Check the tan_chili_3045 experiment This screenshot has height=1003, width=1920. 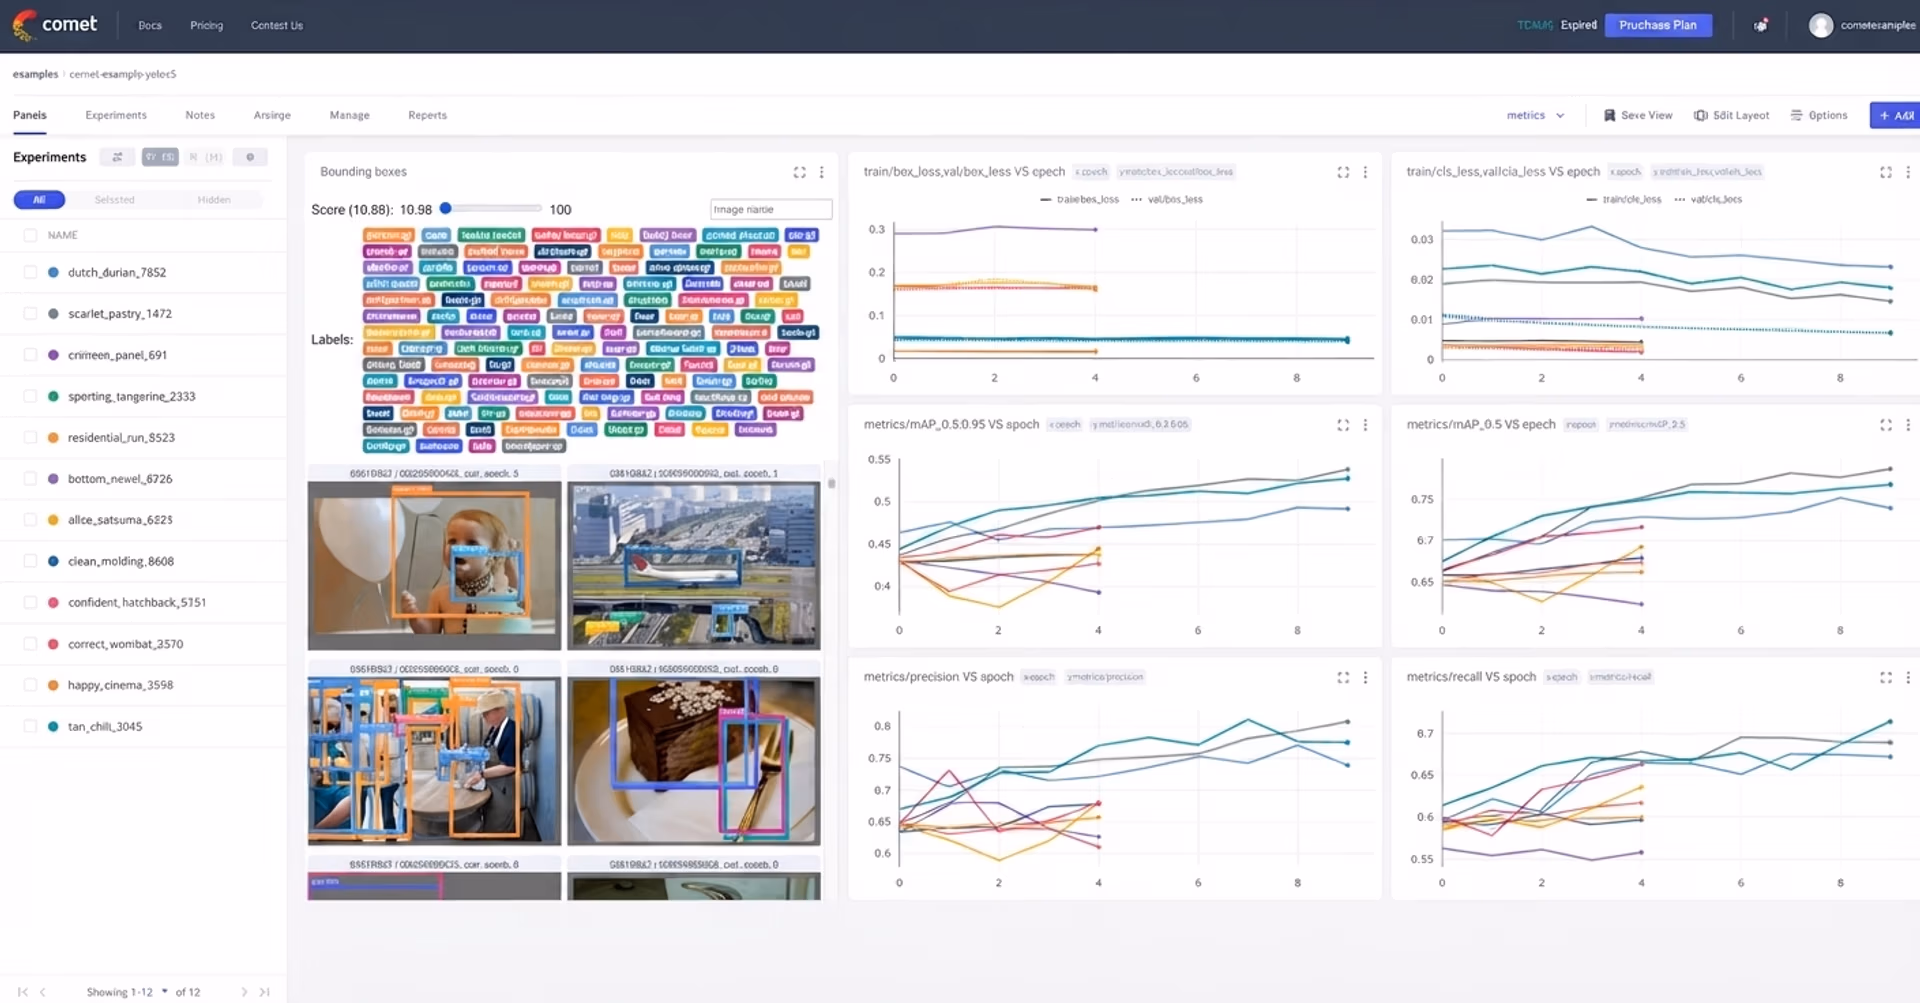(30, 726)
